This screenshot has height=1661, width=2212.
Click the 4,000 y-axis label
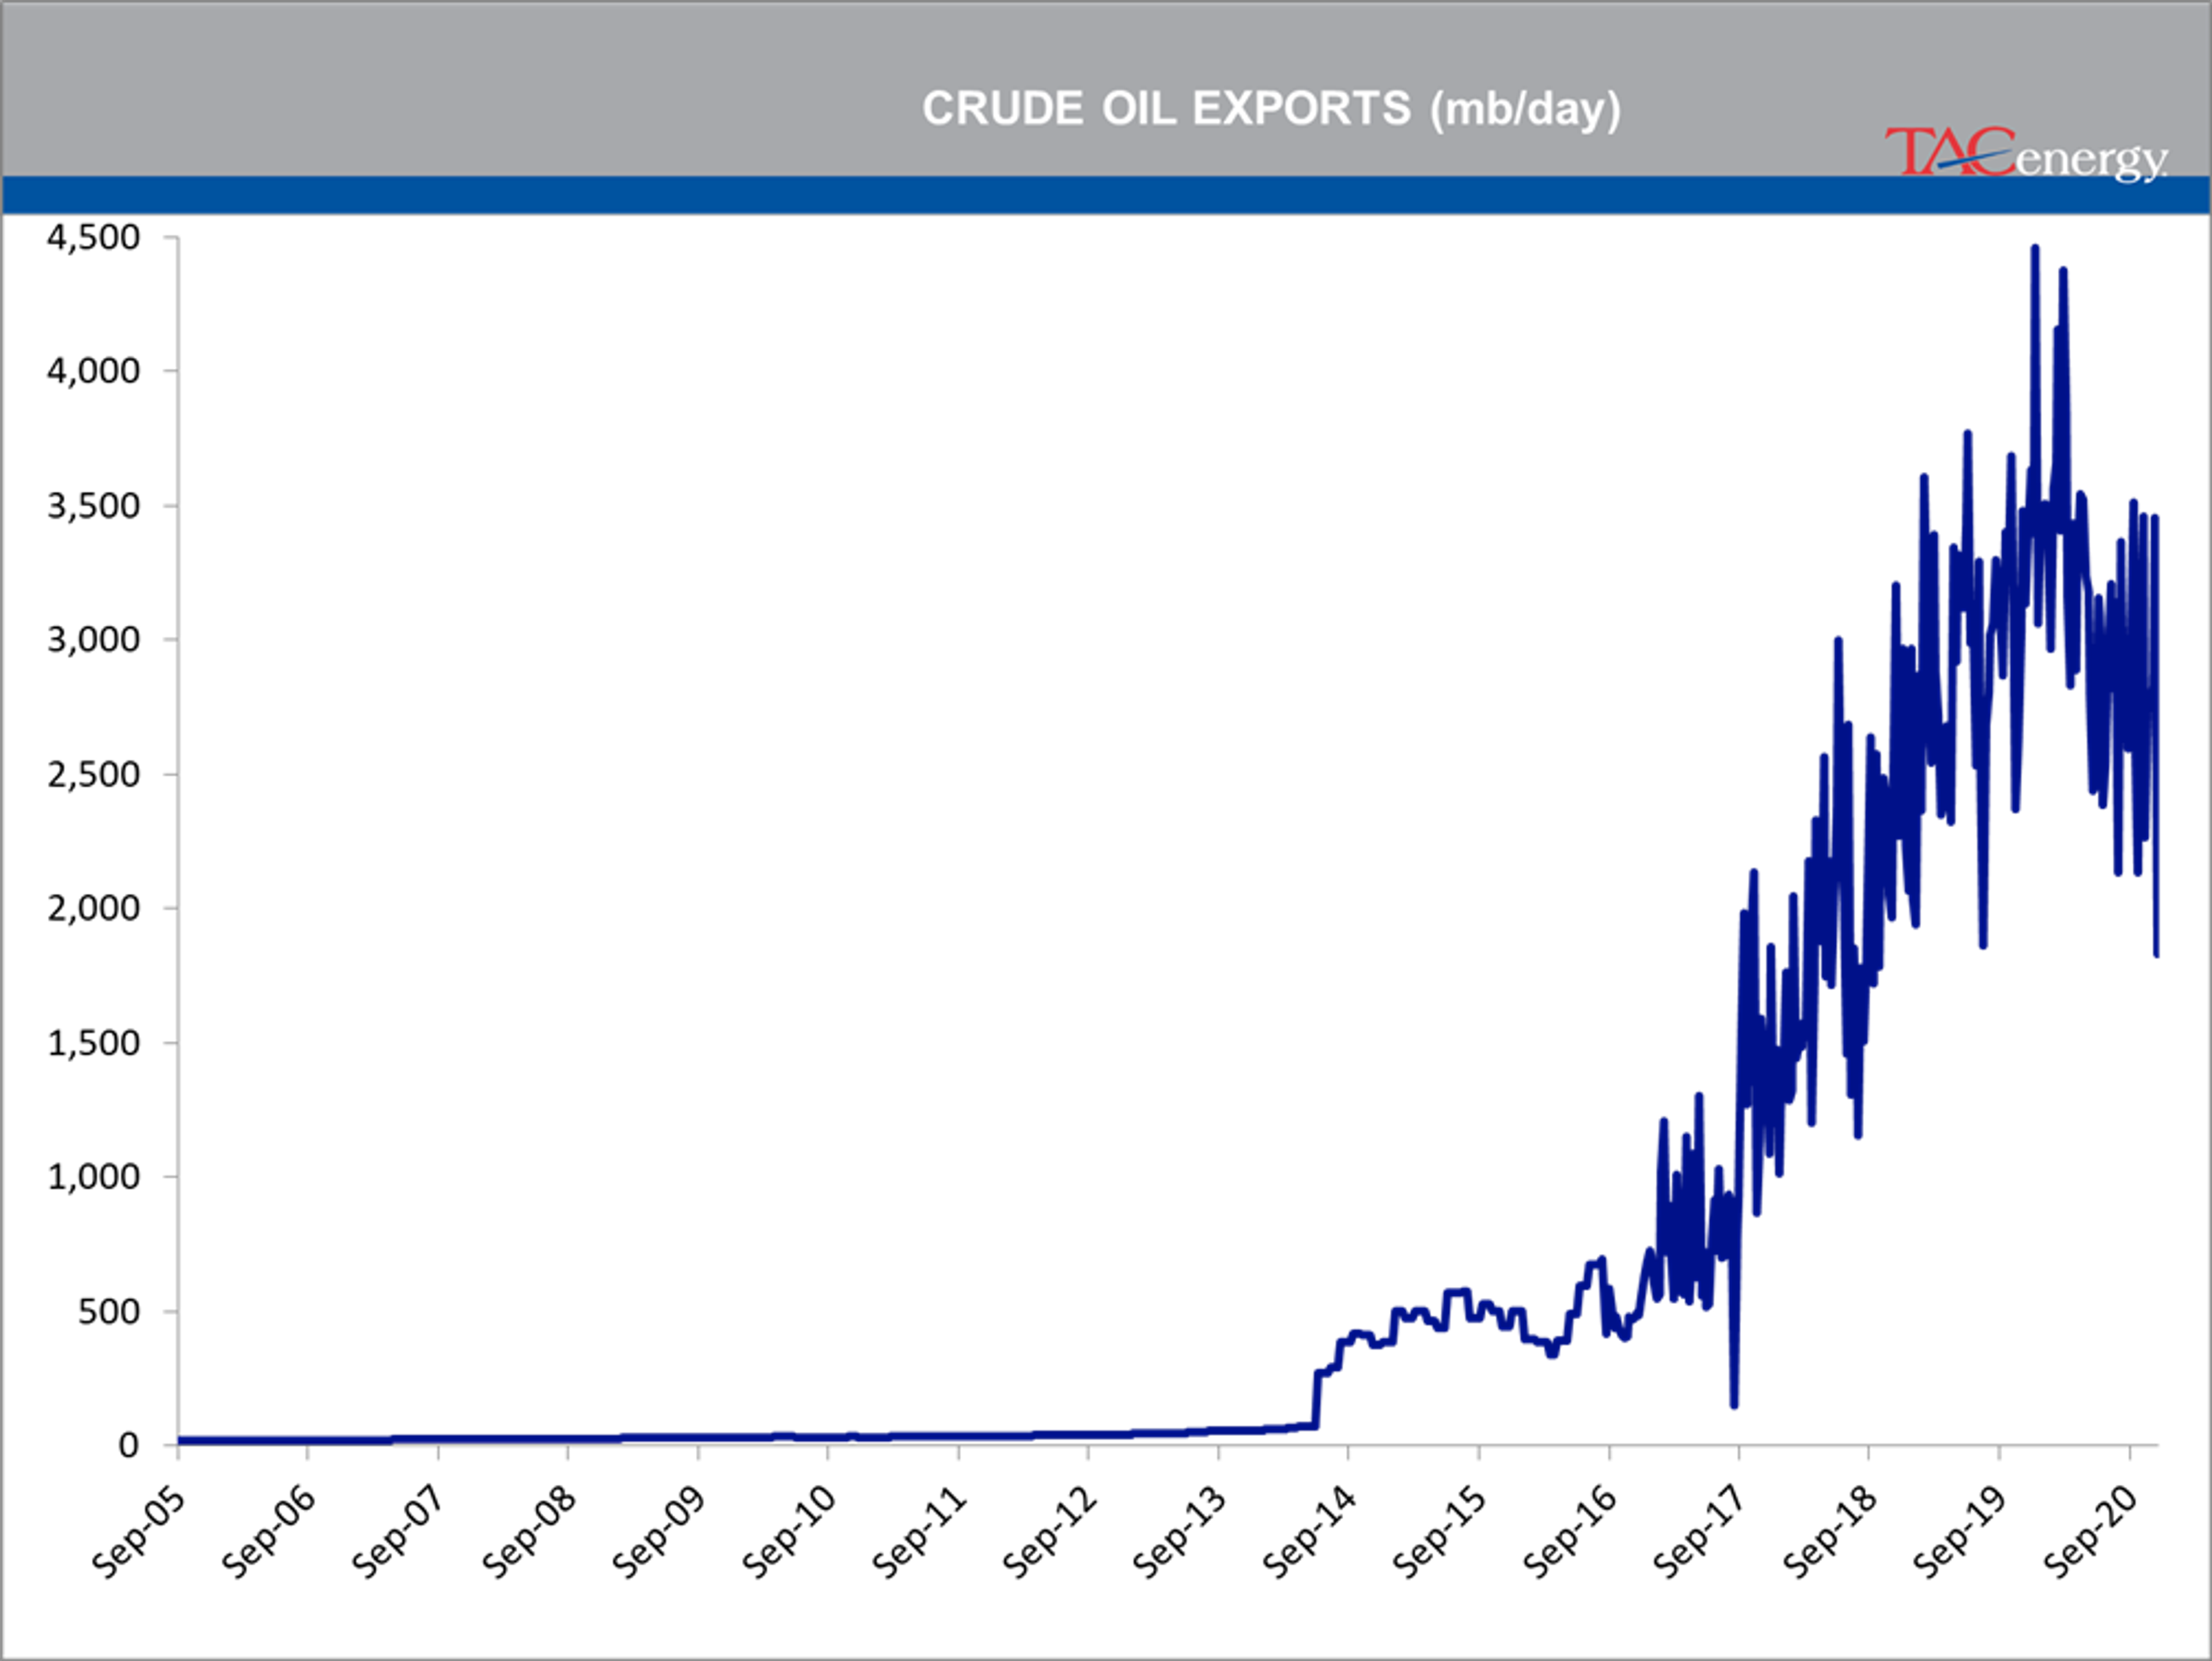[x=94, y=371]
